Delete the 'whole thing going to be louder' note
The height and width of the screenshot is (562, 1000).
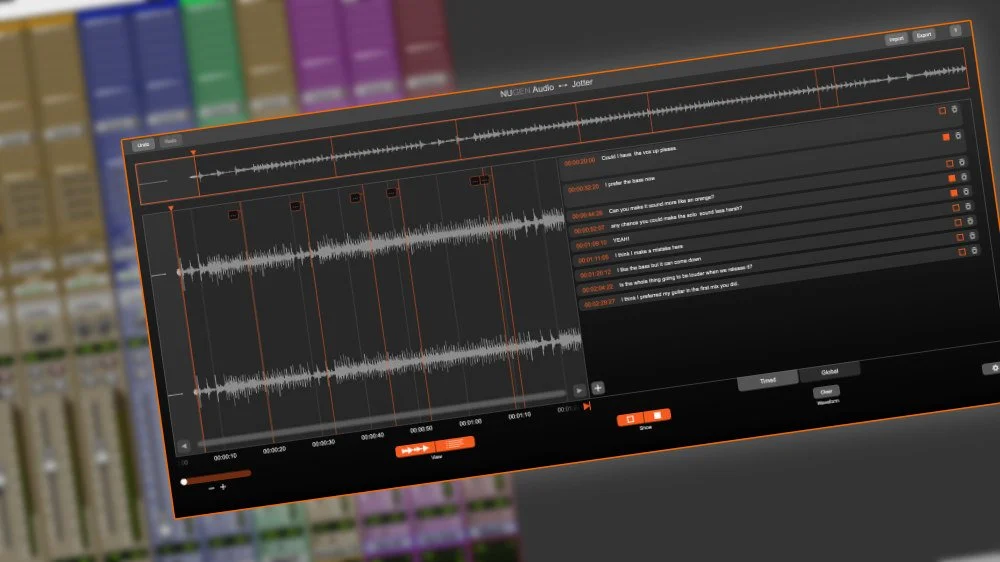973,235
